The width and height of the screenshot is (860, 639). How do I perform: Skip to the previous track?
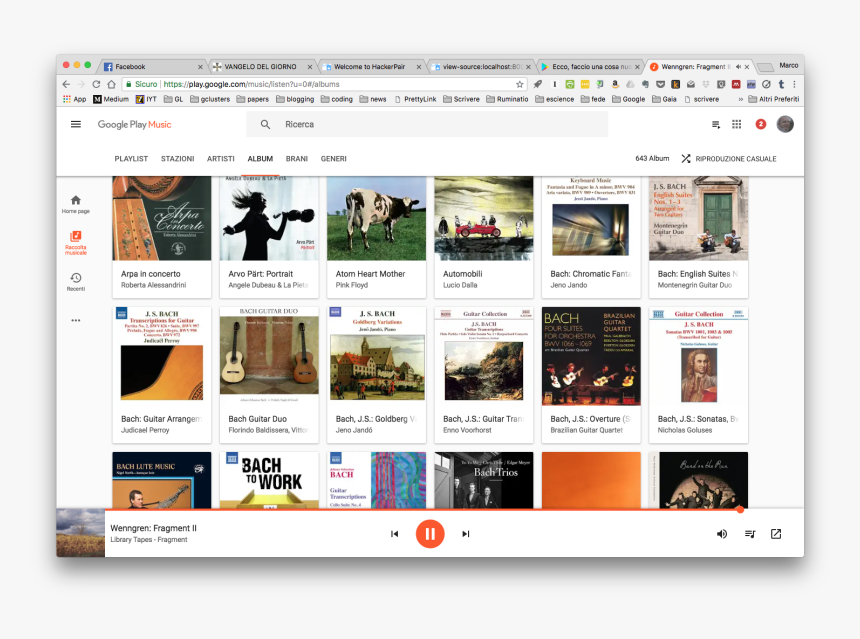(x=394, y=534)
